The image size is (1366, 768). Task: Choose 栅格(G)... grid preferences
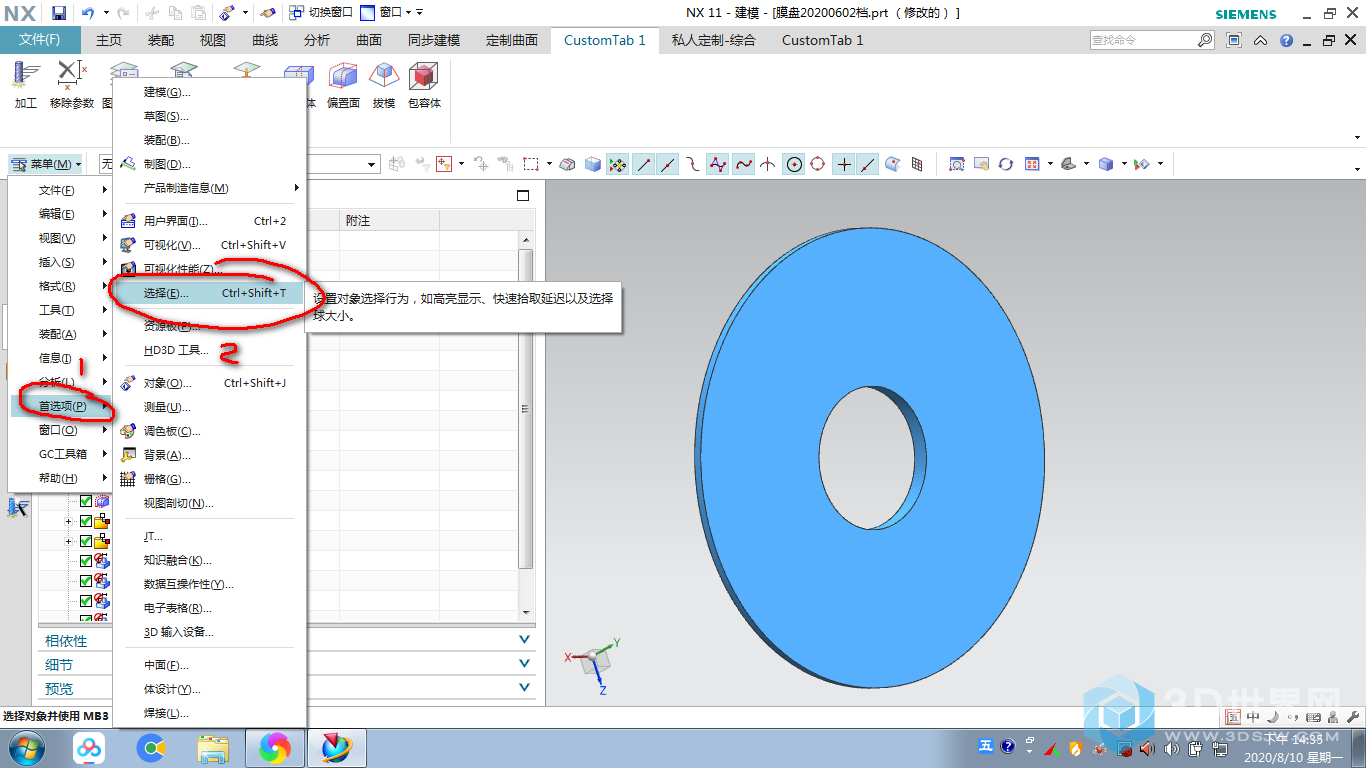click(209, 479)
